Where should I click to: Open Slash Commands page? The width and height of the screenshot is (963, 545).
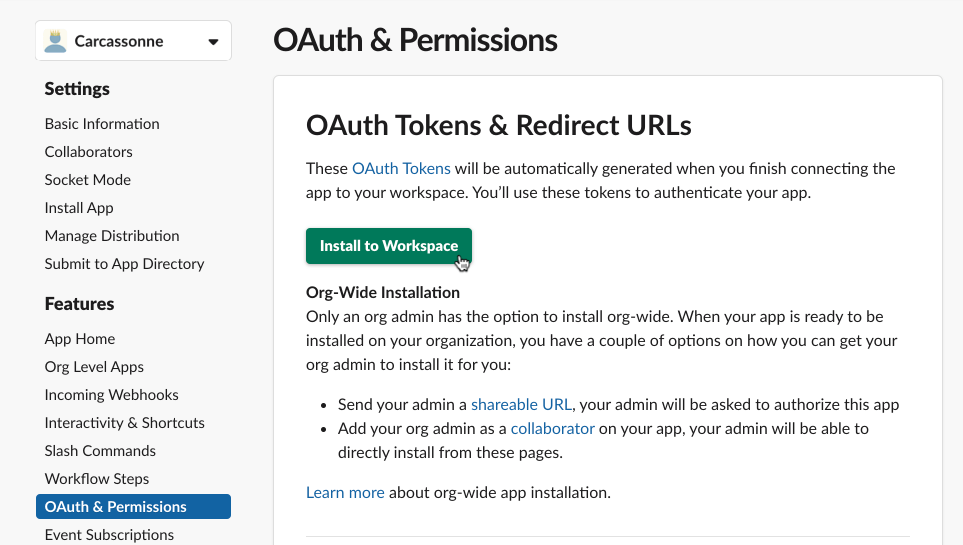pyautogui.click(x=100, y=451)
